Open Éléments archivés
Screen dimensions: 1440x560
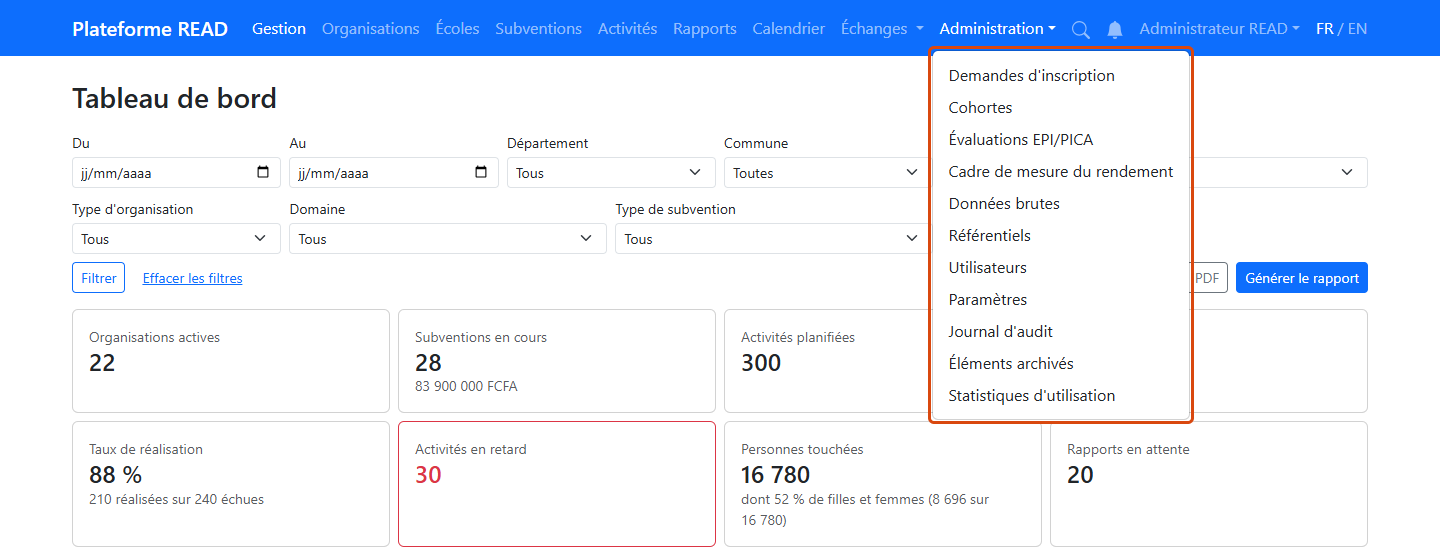1060,363
